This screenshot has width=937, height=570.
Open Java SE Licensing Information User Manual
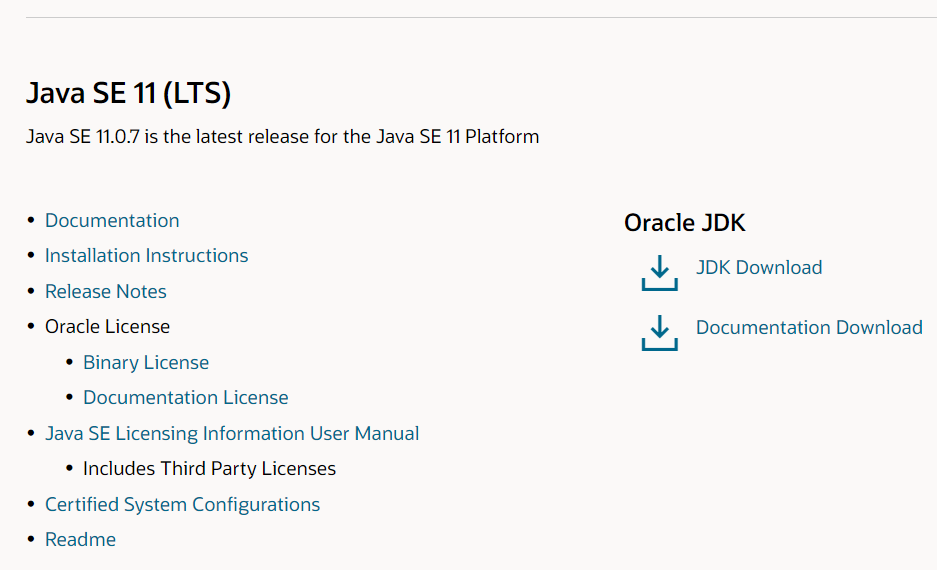(x=232, y=434)
